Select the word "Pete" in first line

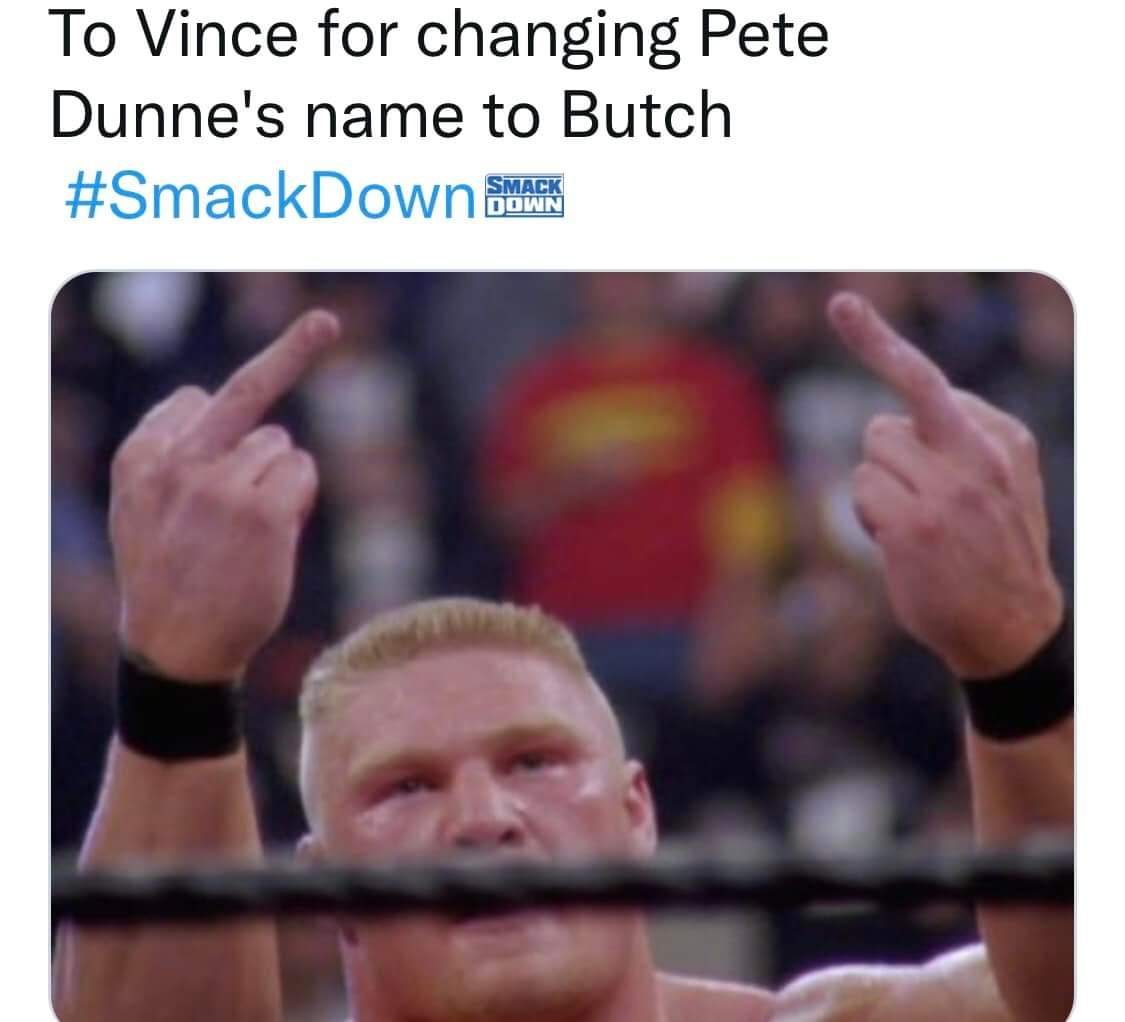pyautogui.click(x=764, y=35)
